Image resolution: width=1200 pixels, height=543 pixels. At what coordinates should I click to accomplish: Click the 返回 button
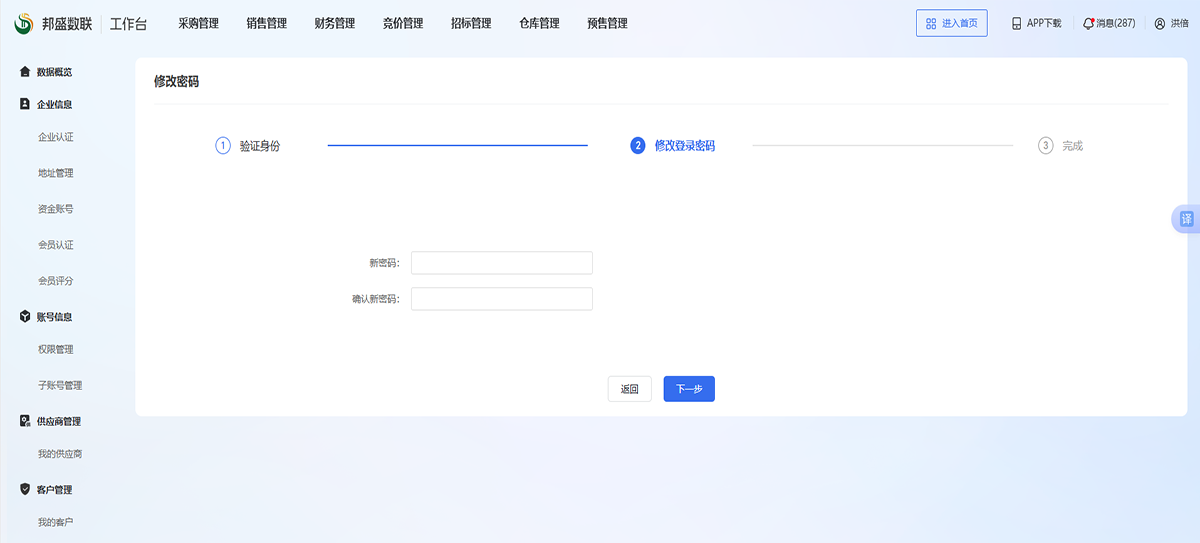point(630,389)
